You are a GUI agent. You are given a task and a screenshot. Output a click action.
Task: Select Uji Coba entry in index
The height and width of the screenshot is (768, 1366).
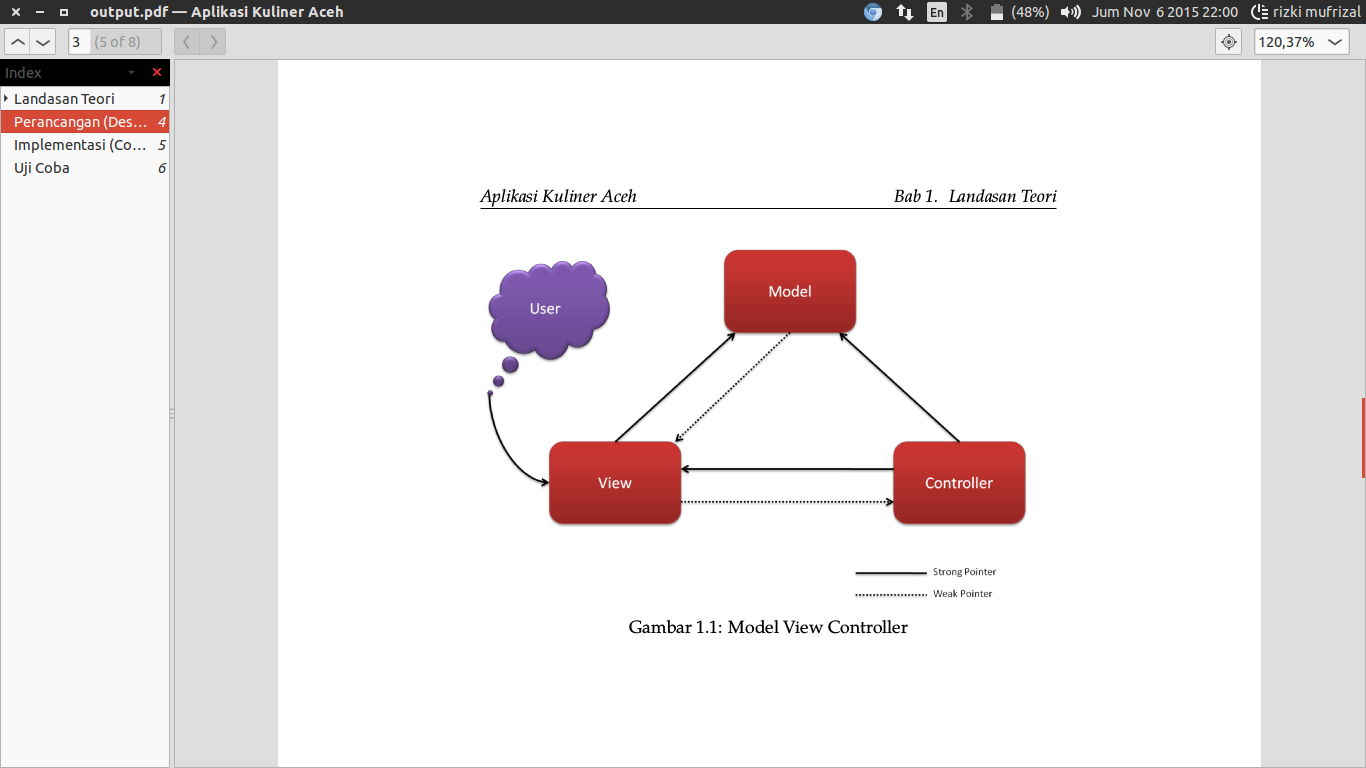[42, 168]
